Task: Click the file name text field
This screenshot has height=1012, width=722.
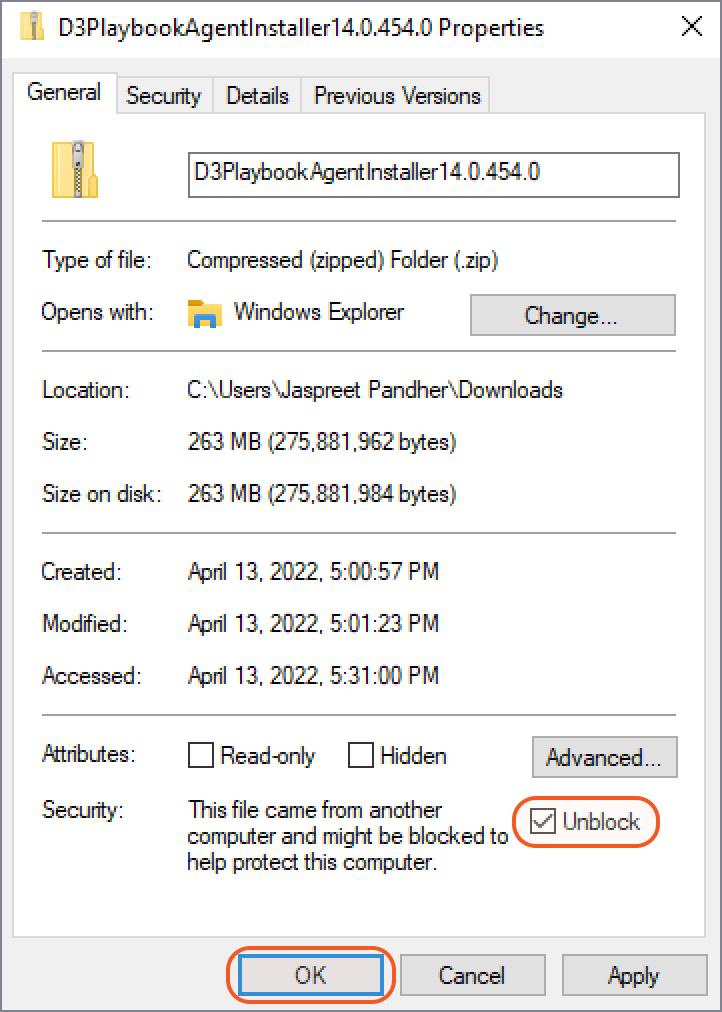Action: point(433,173)
